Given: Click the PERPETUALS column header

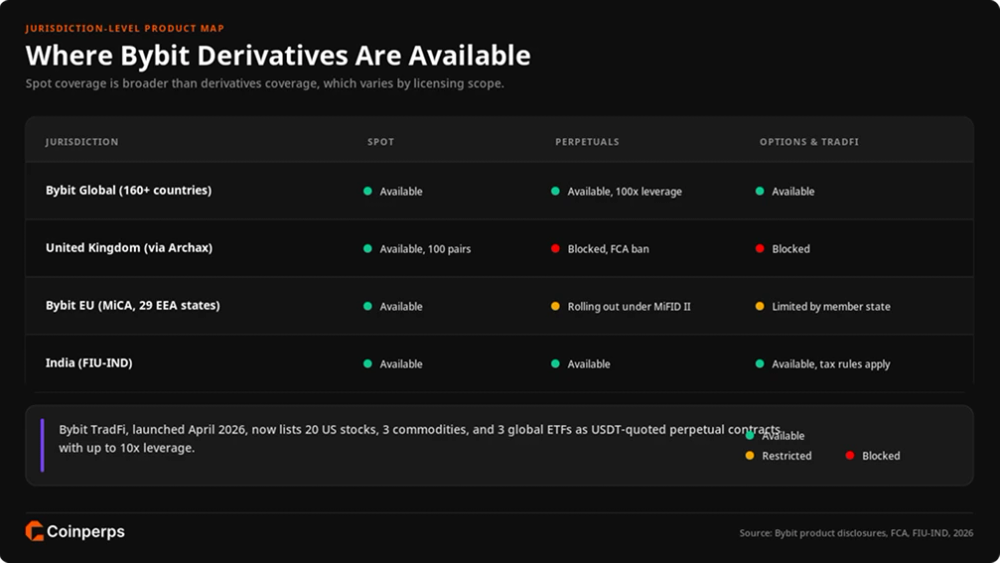Looking at the screenshot, I should point(587,142).
